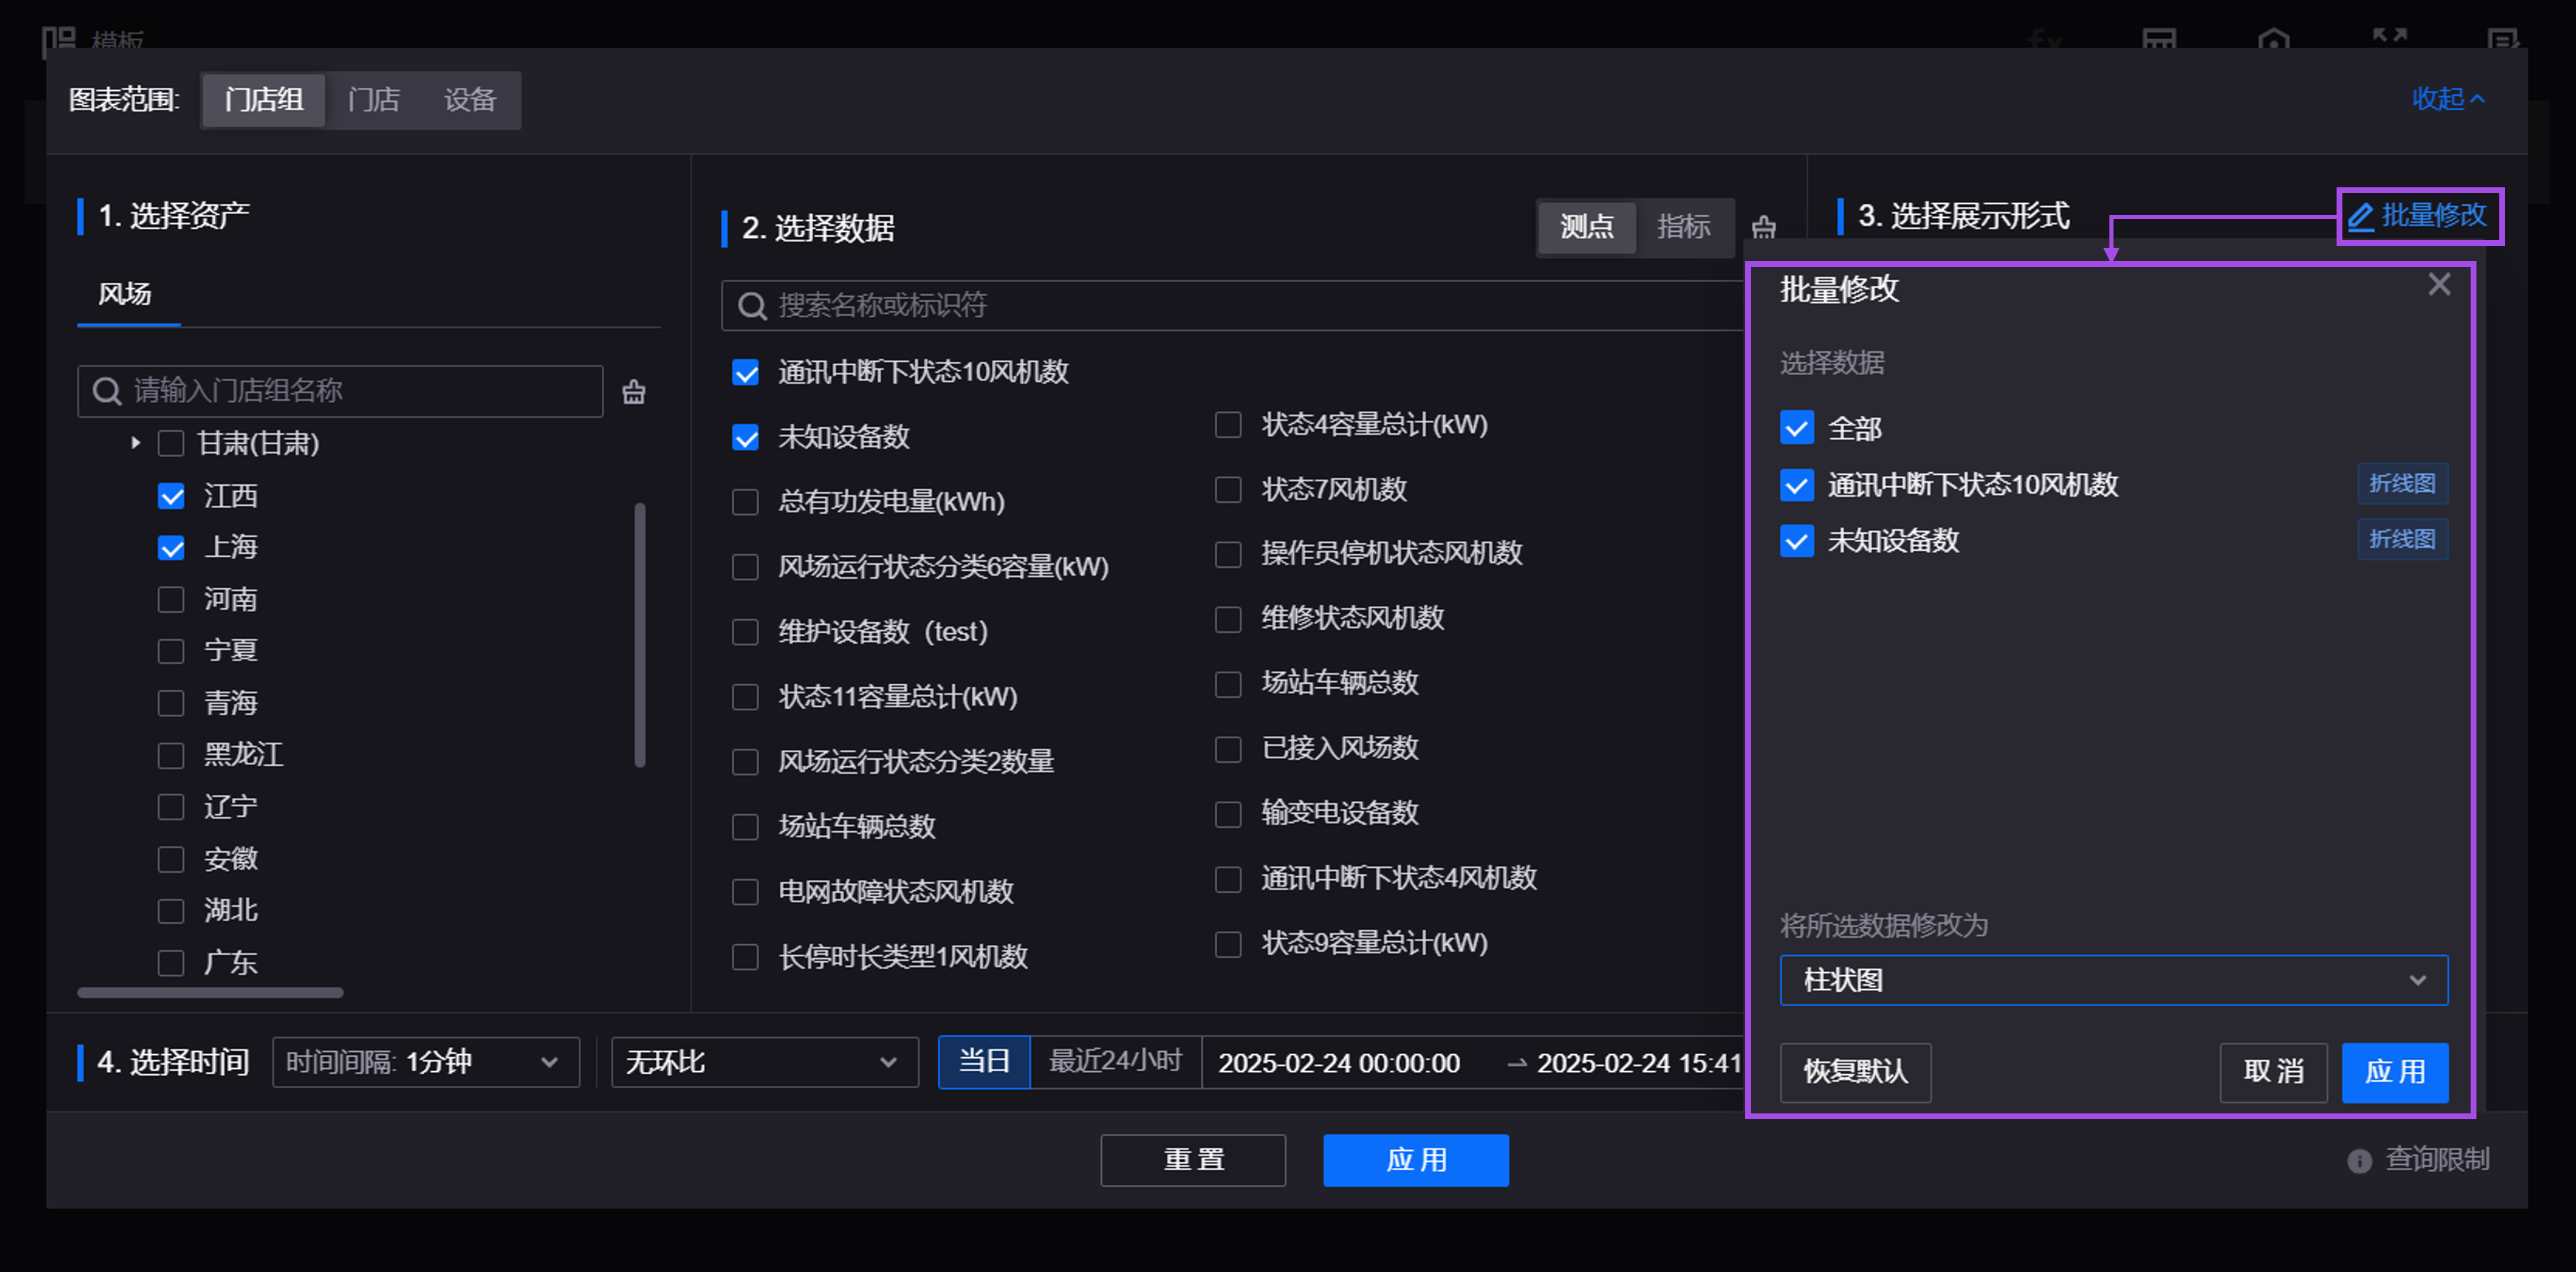Viewport: 2576px width, 1272px height.
Task: Open the 时间间隔 1分钟 dropdown
Action: coord(426,1062)
